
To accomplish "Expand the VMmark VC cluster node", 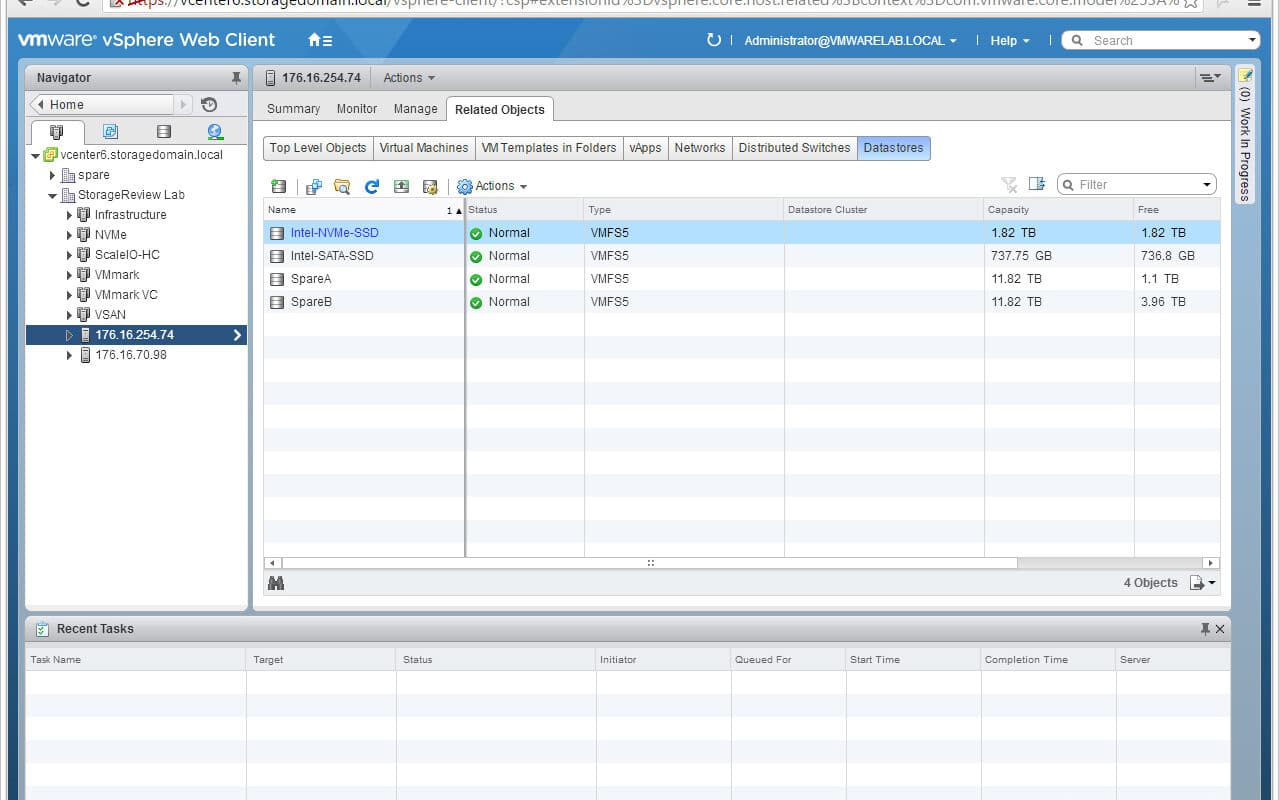I will (69, 295).
